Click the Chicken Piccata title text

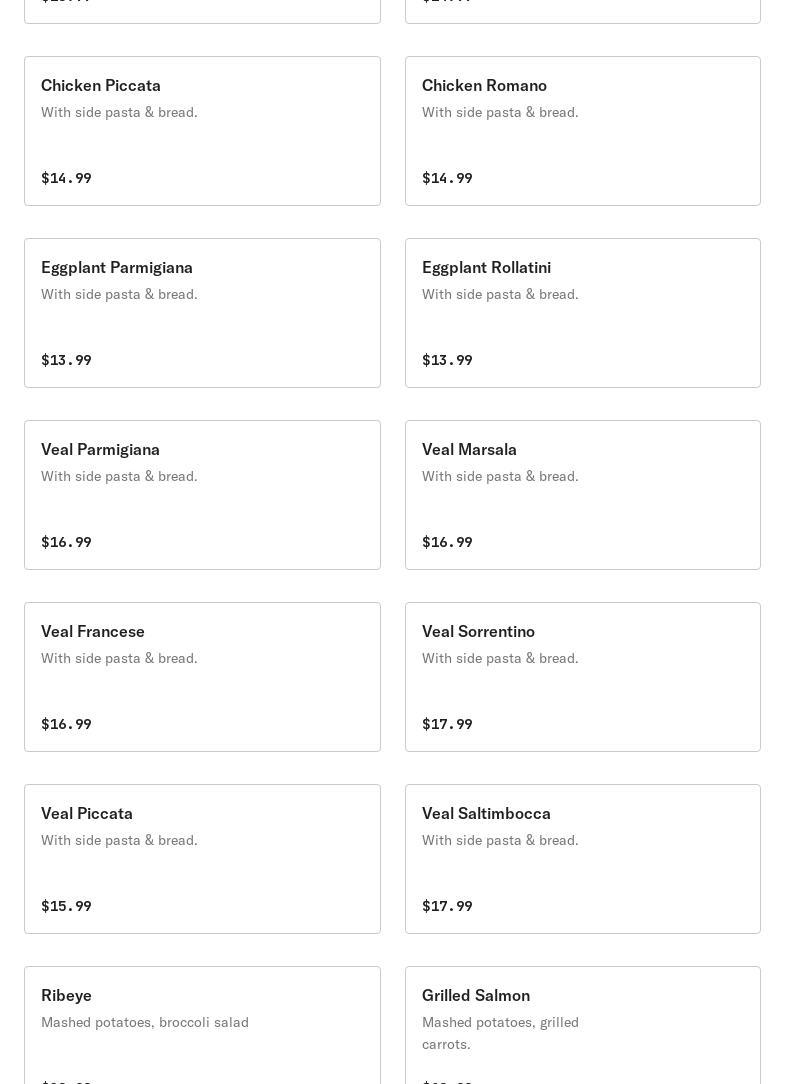pos(101,85)
